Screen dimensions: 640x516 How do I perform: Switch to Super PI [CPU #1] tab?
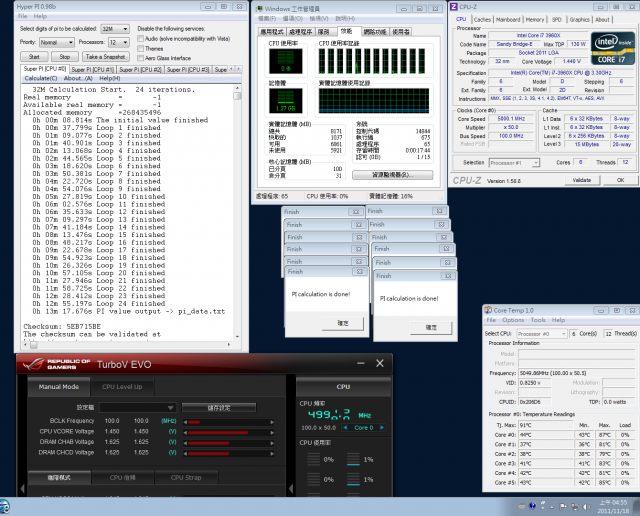(x=92, y=70)
